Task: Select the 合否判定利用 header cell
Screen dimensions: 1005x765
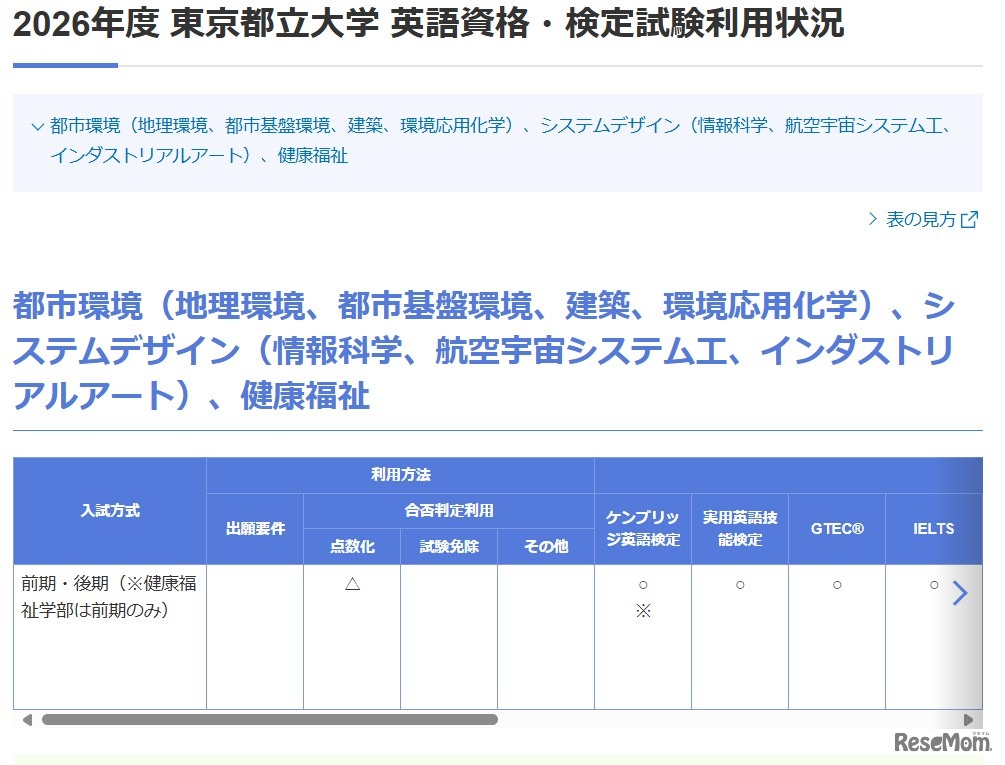Action: click(448, 510)
